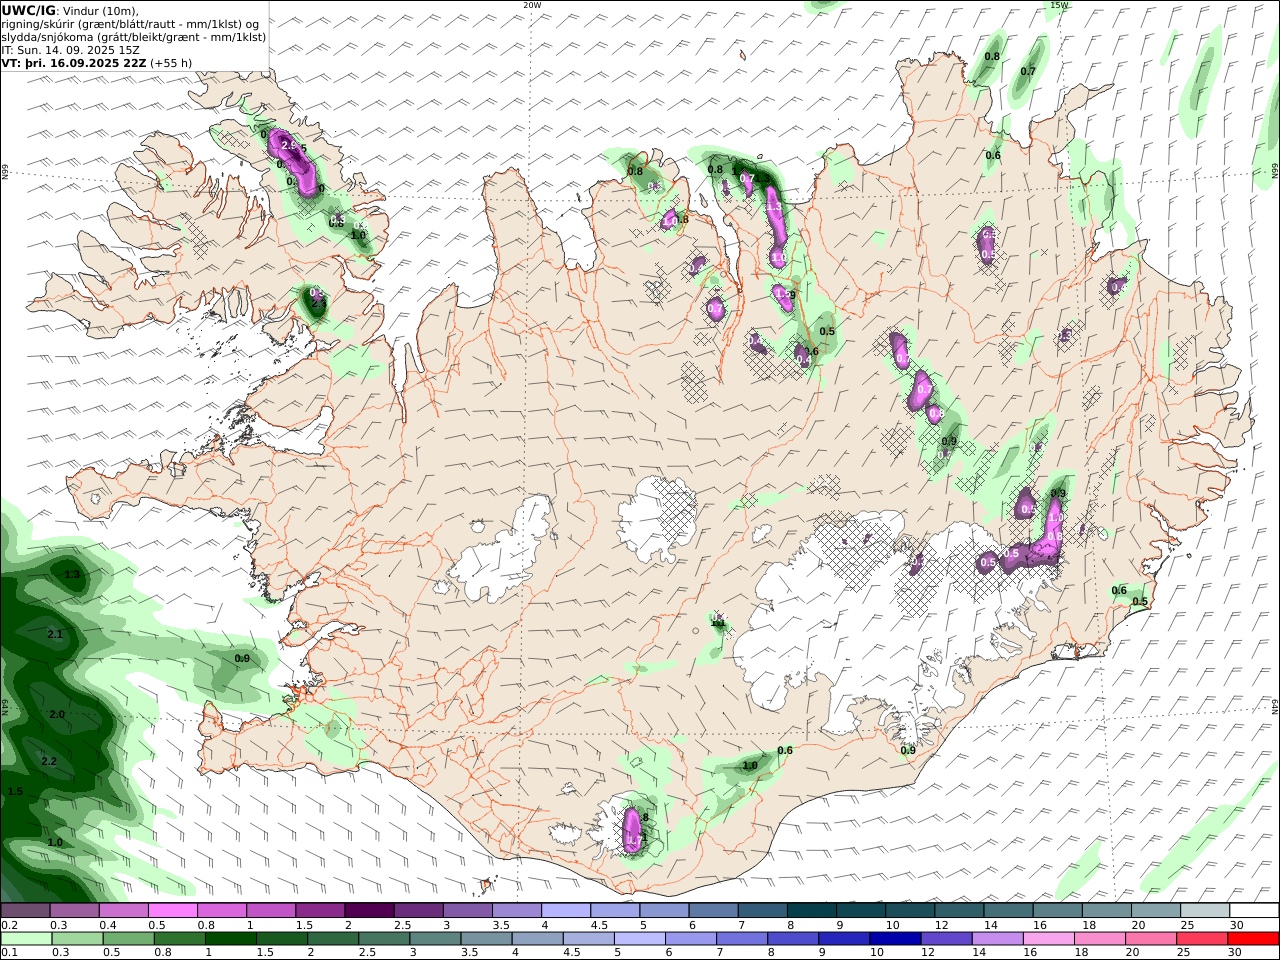Click the 'VT: þri. 16.09.2025 22Z' valid time
Viewport: 1280px width, 960px height.
point(74,62)
